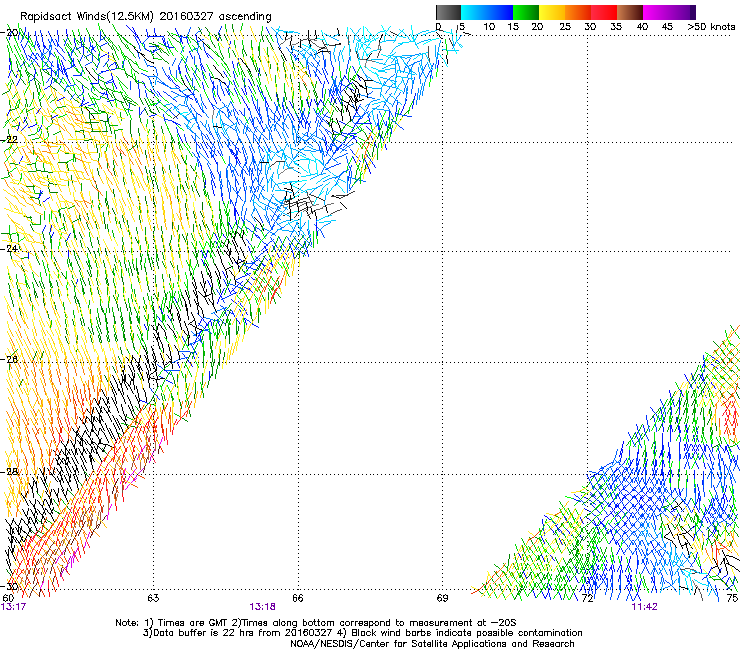Click the '69' longitude axis label
The width and height of the screenshot is (740, 650).
(x=442, y=598)
